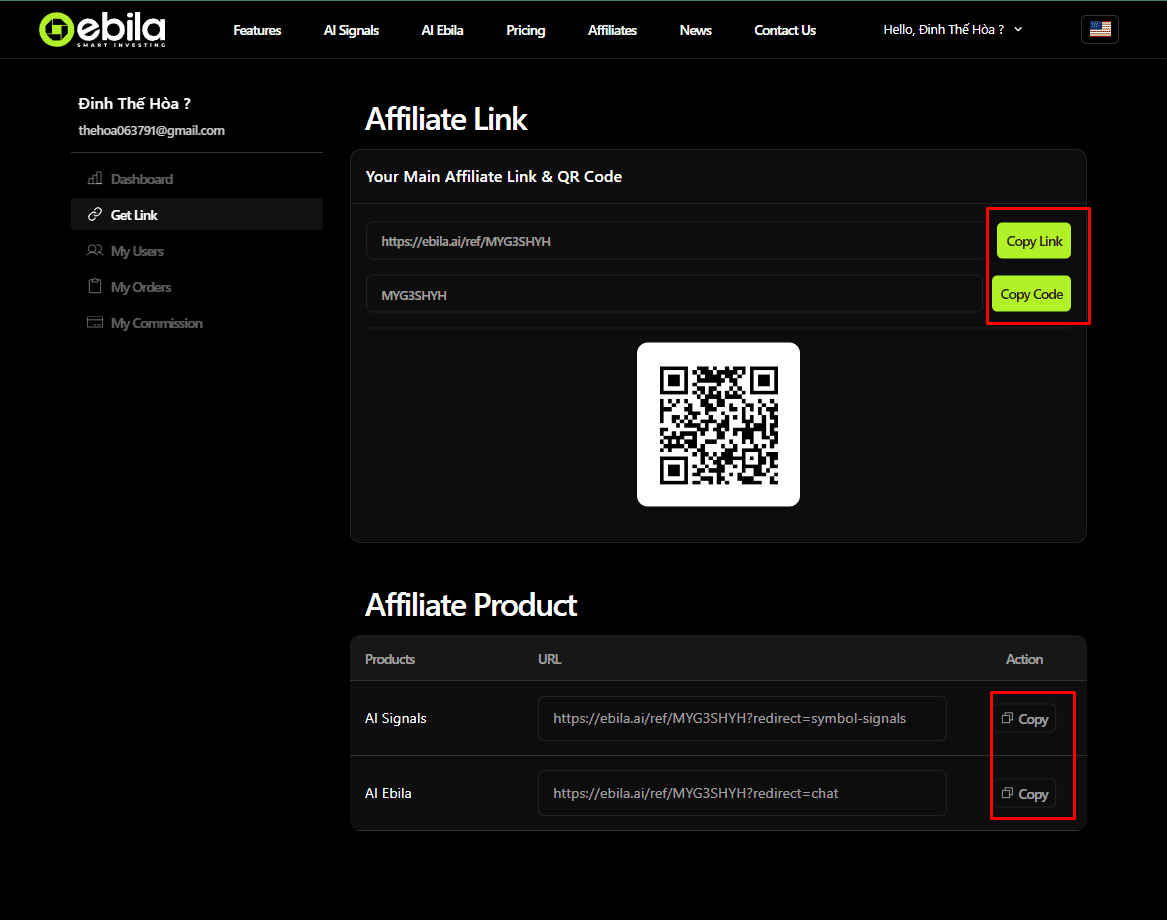Navigate to Contact Us in top bar
Image resolution: width=1167 pixels, height=920 pixels.
click(x=784, y=30)
